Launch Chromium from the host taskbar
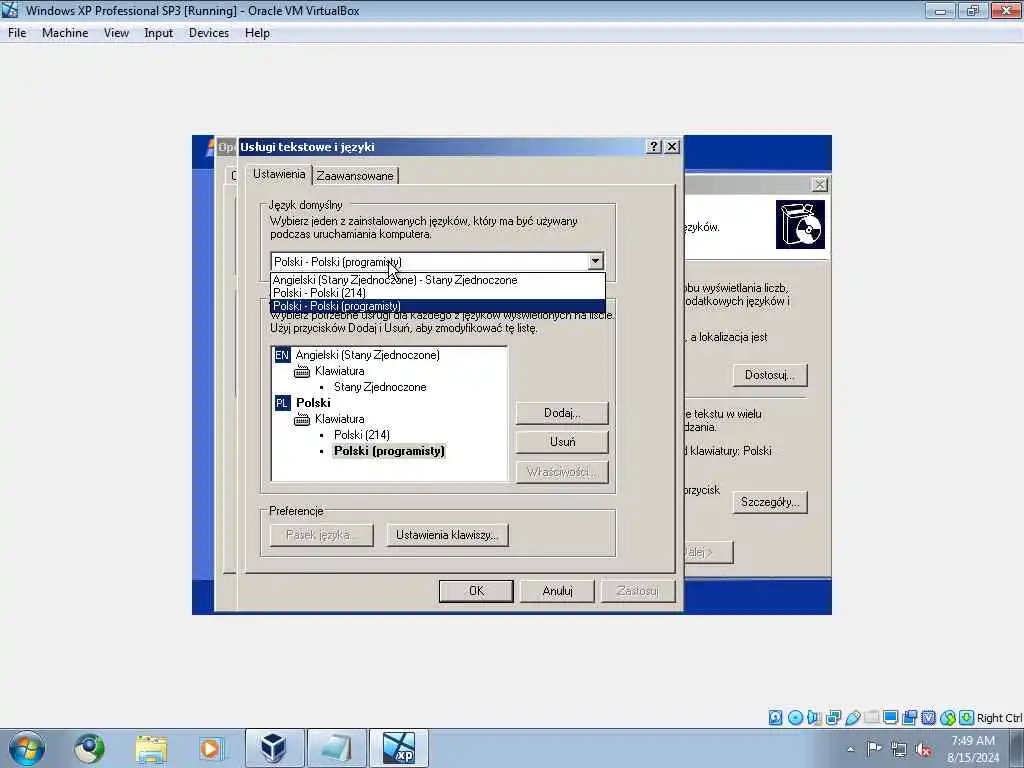The width and height of the screenshot is (1024, 768). coord(89,748)
